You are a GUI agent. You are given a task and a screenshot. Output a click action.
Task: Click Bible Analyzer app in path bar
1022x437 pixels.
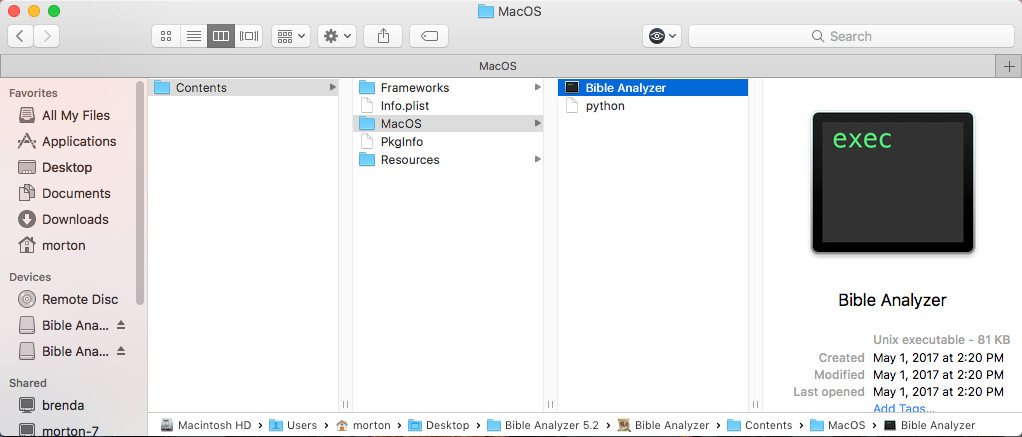664,425
